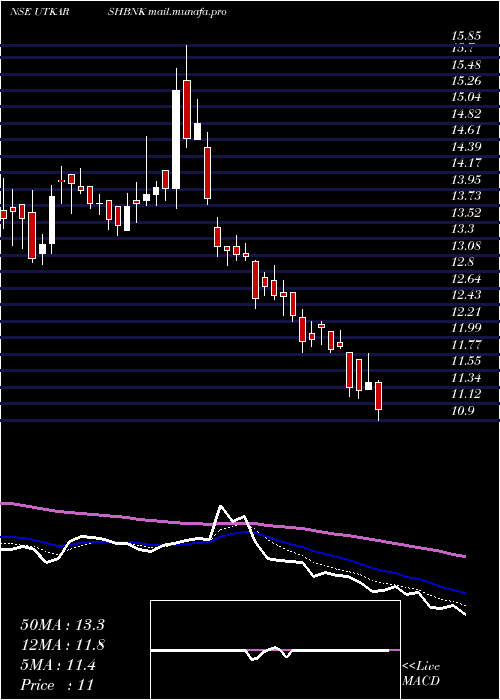Click the 11.12 price axis label

466,394
